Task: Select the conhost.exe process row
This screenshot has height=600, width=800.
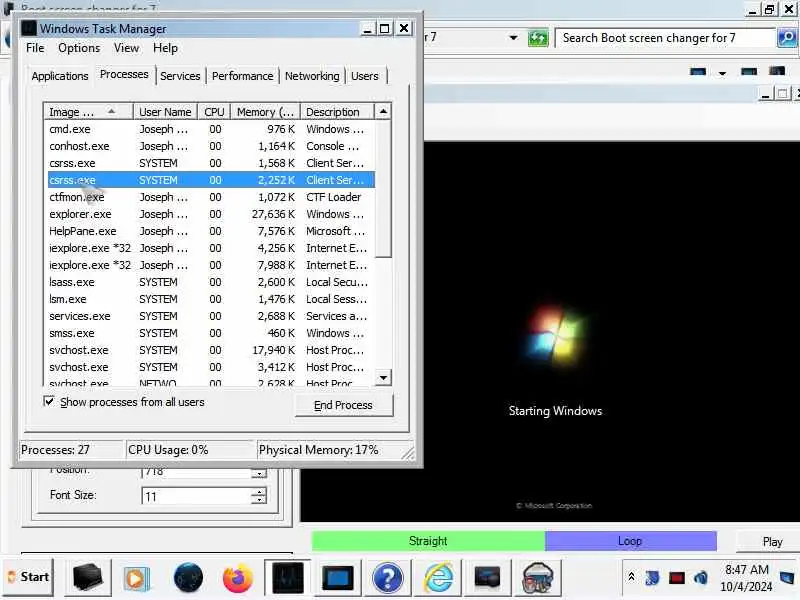Action: coord(210,146)
